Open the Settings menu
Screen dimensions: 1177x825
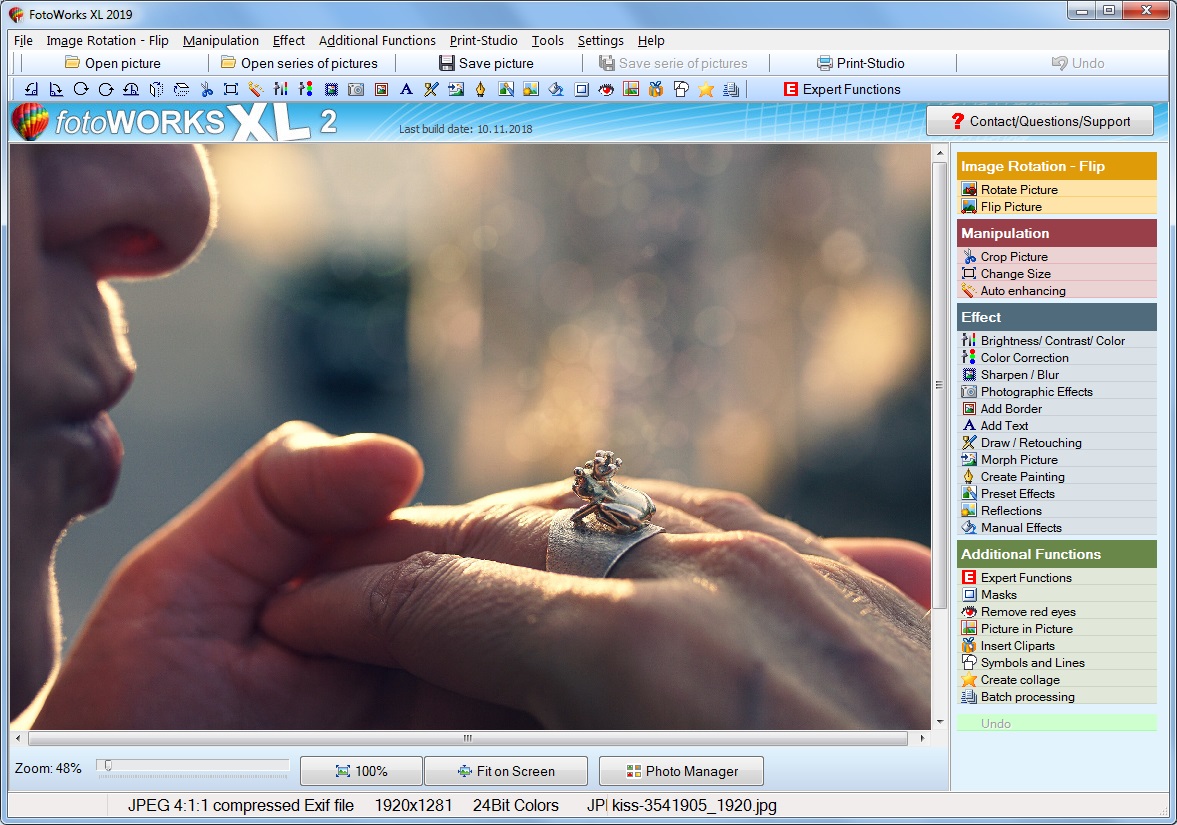600,41
